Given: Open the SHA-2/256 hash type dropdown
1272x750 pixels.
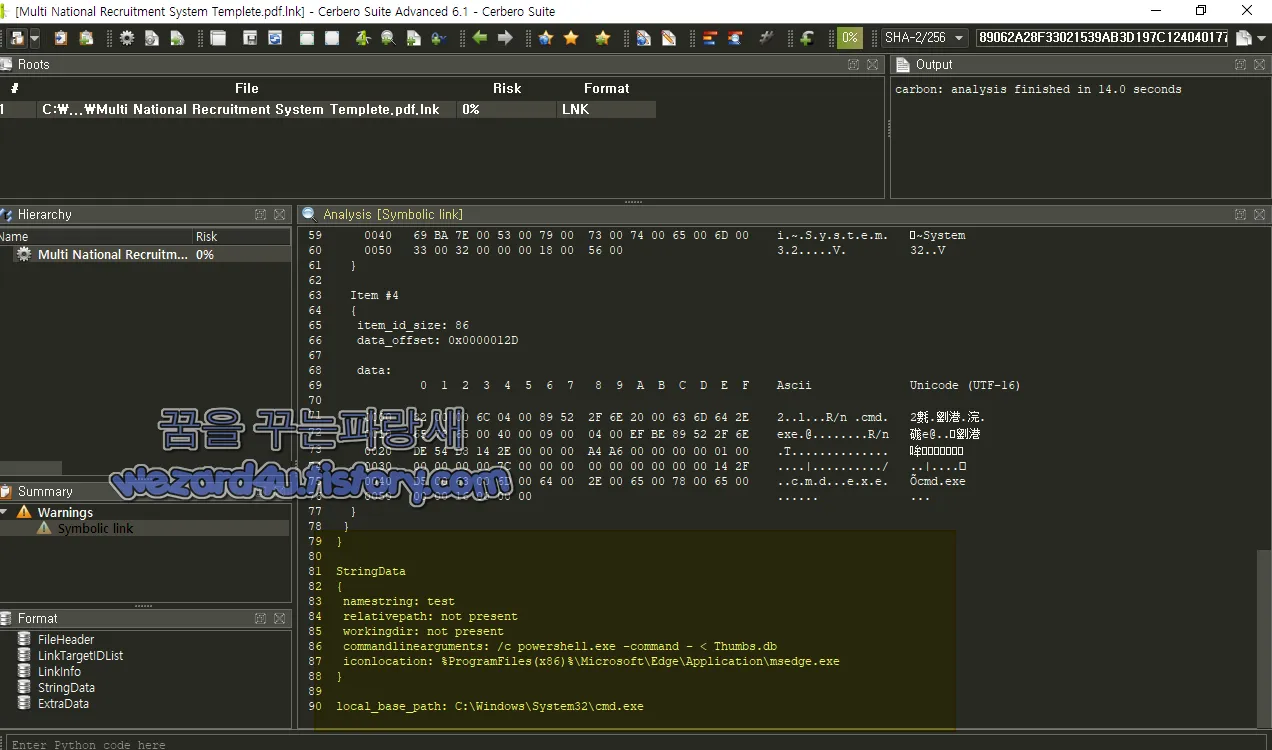Looking at the screenshot, I should pos(925,38).
